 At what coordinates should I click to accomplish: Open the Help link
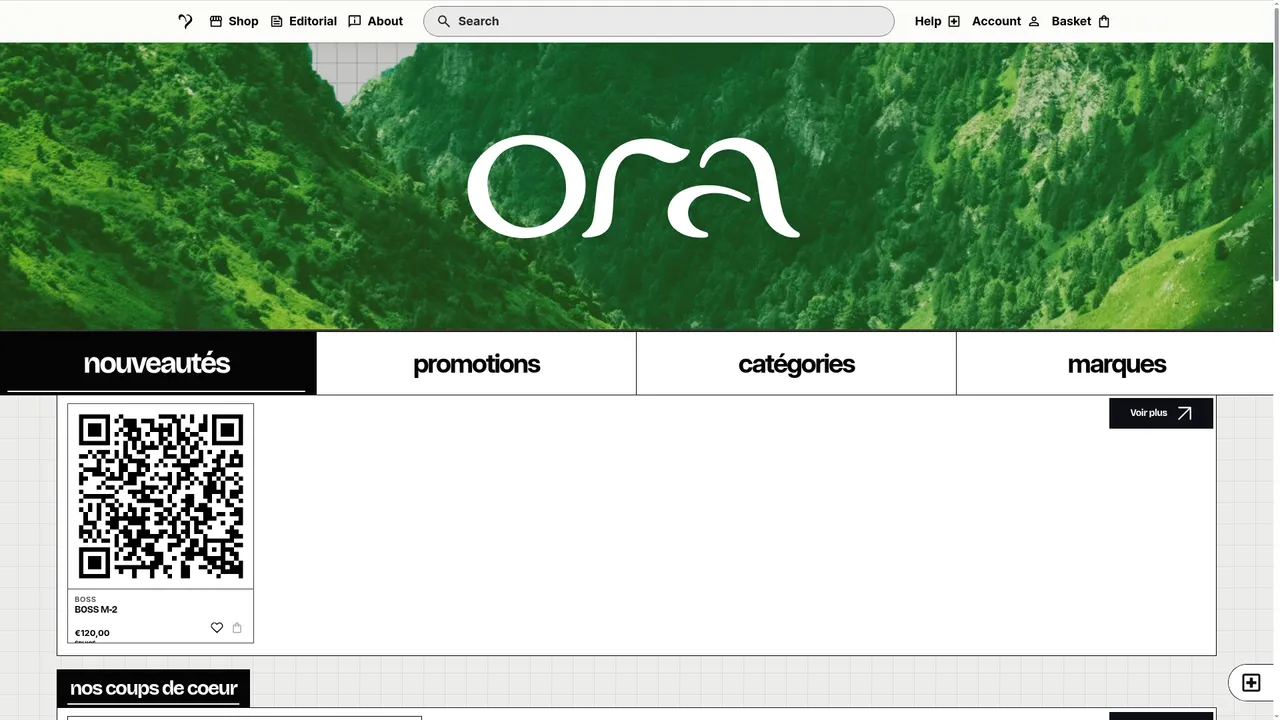(928, 21)
